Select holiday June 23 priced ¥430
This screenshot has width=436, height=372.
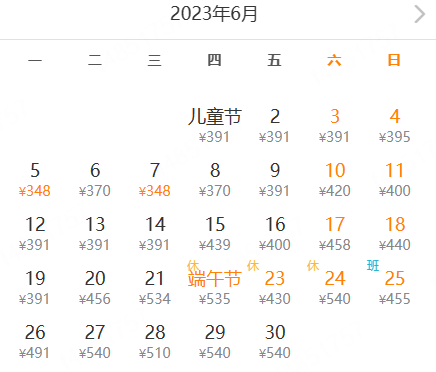[275, 288]
